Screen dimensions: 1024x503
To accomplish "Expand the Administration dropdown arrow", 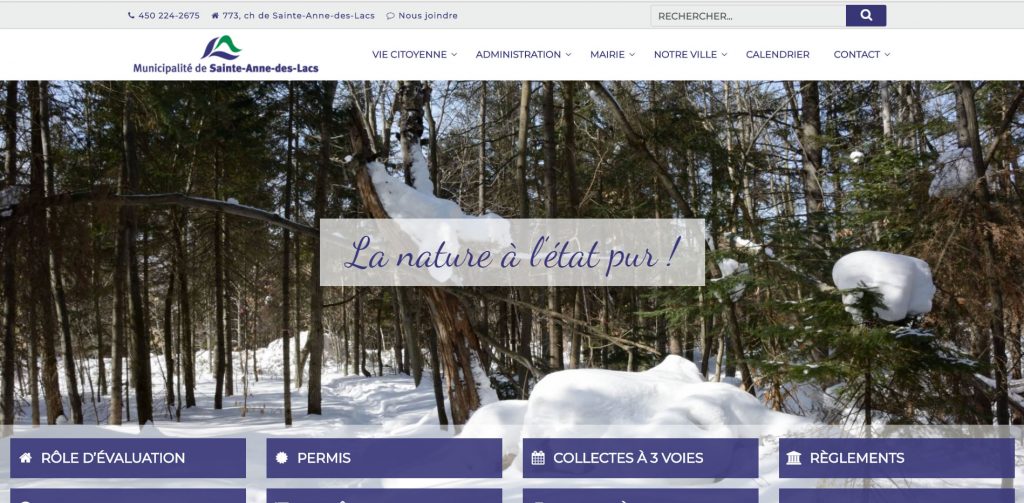I will [x=568, y=55].
